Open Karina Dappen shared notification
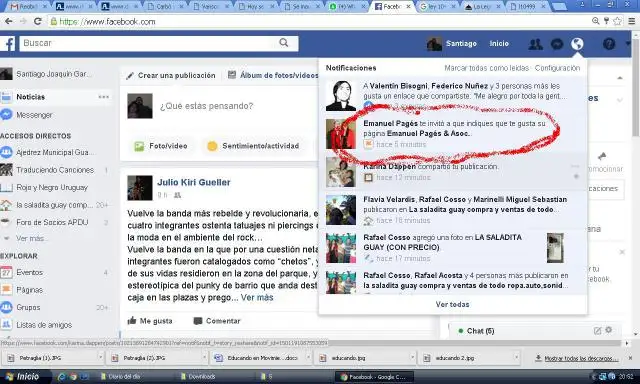640x384 pixels. pos(453,172)
